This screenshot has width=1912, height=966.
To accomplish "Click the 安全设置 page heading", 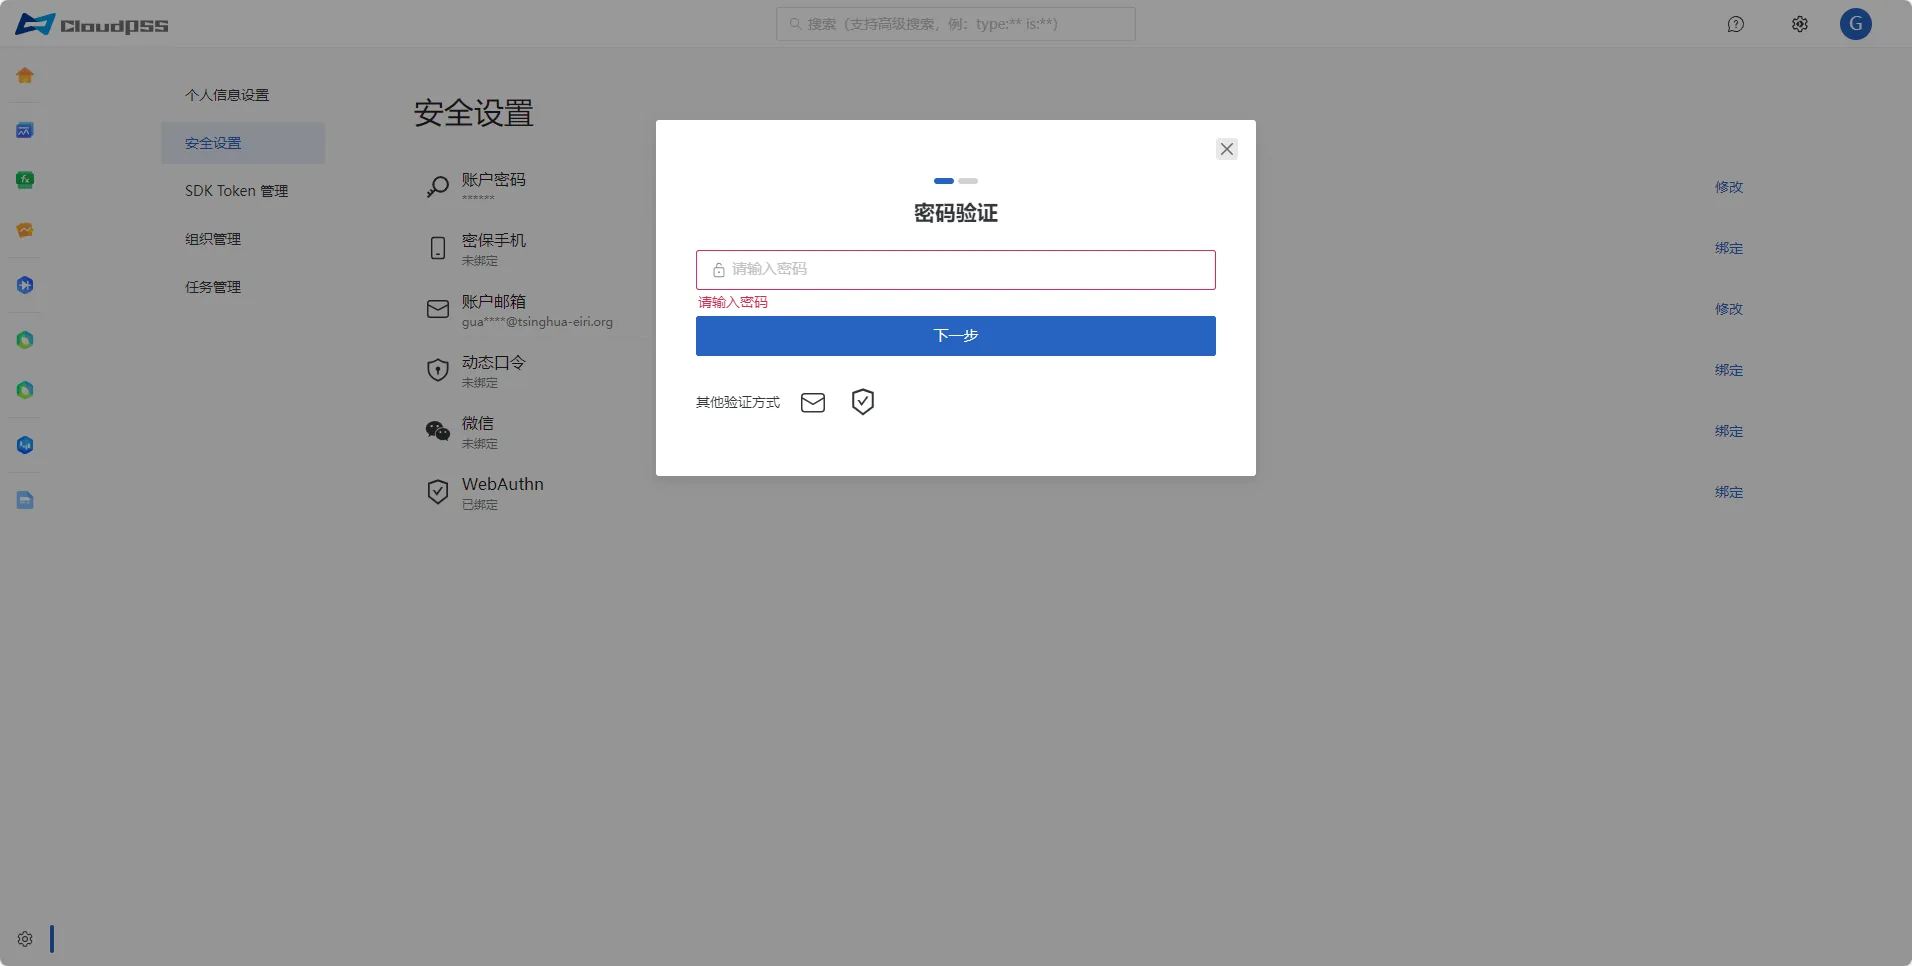I will tap(474, 113).
